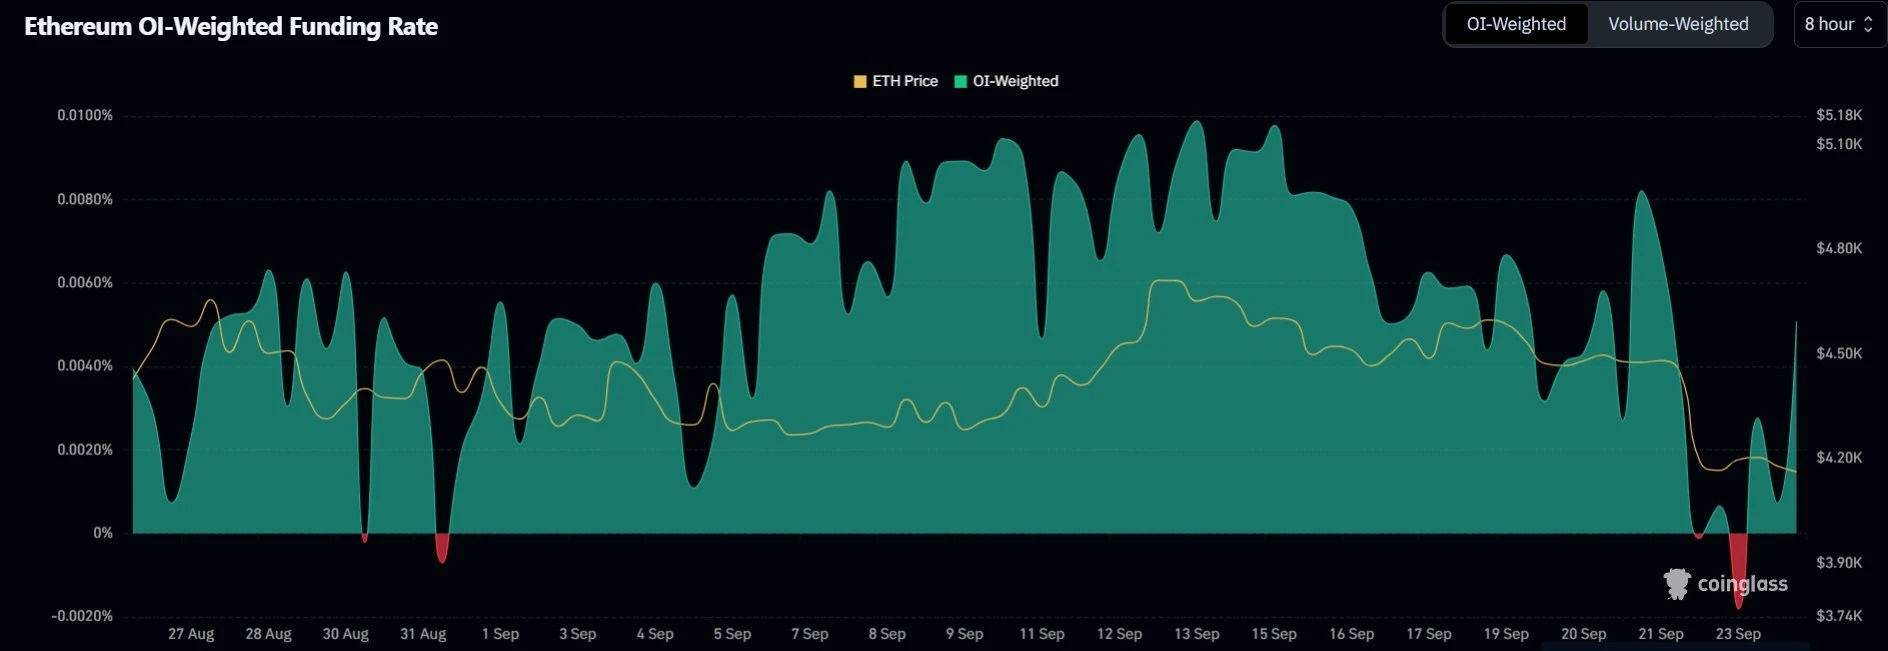Click the 0% funding rate axis label
The height and width of the screenshot is (651, 1888).
(103, 533)
